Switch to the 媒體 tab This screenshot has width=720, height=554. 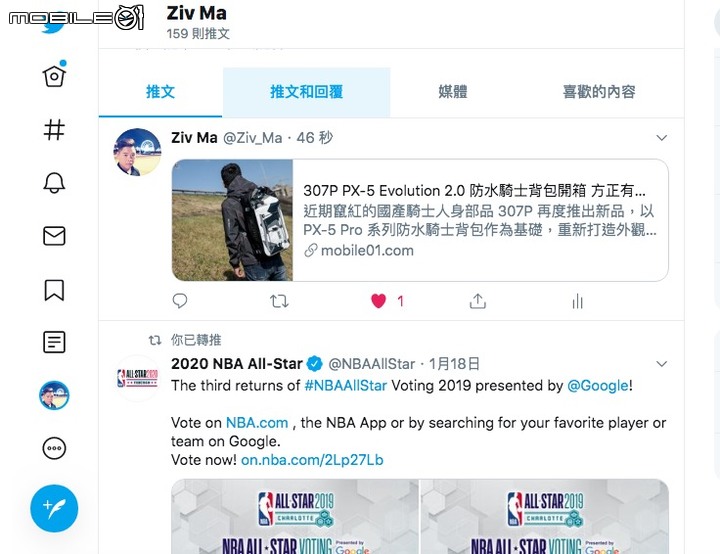tap(453, 92)
